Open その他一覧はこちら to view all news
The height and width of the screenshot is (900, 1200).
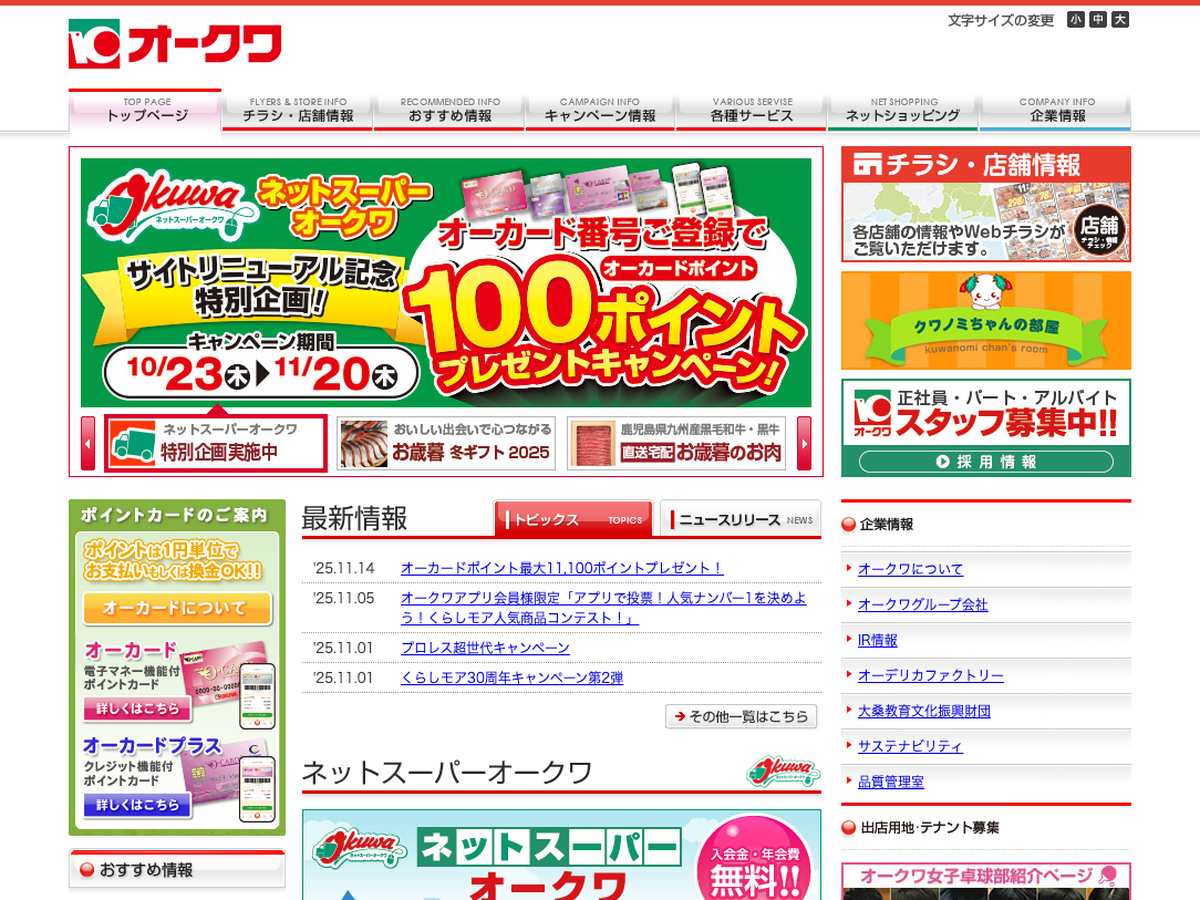click(x=741, y=716)
